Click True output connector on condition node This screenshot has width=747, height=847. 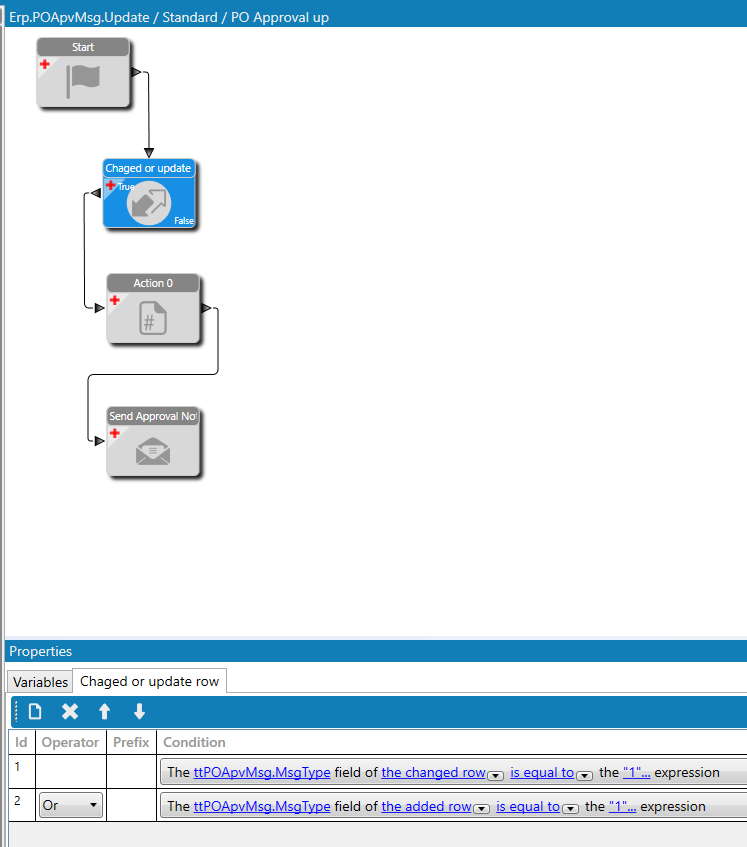[x=96, y=193]
